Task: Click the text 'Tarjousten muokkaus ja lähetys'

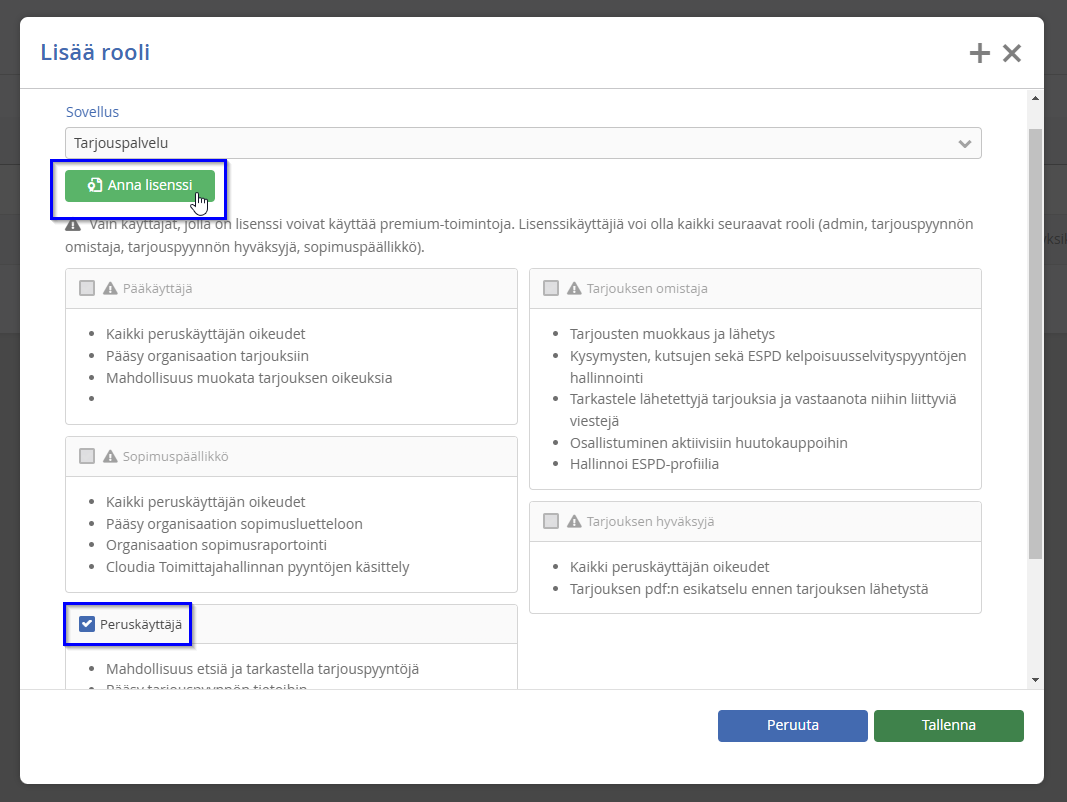Action: pyautogui.click(x=672, y=334)
